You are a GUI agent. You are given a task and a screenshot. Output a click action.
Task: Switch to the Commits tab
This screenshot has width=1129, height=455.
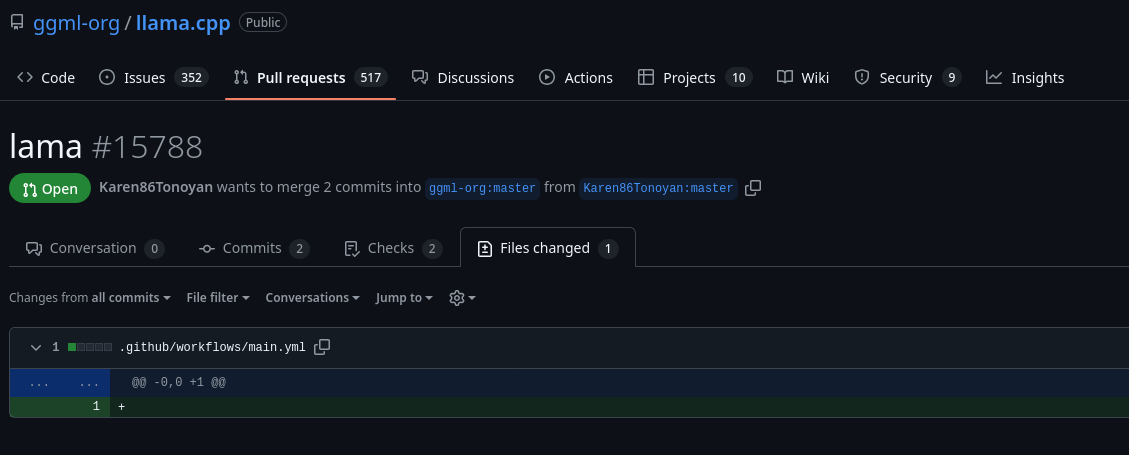254,248
